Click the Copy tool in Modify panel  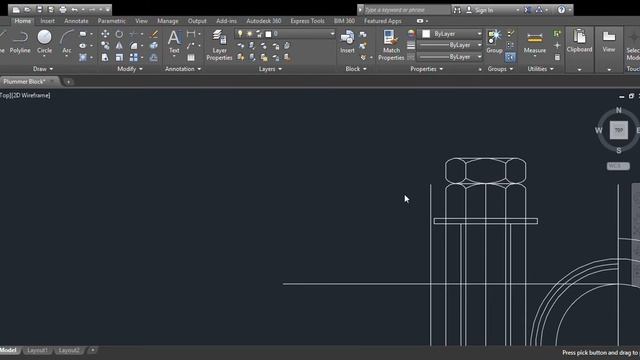(105, 45)
